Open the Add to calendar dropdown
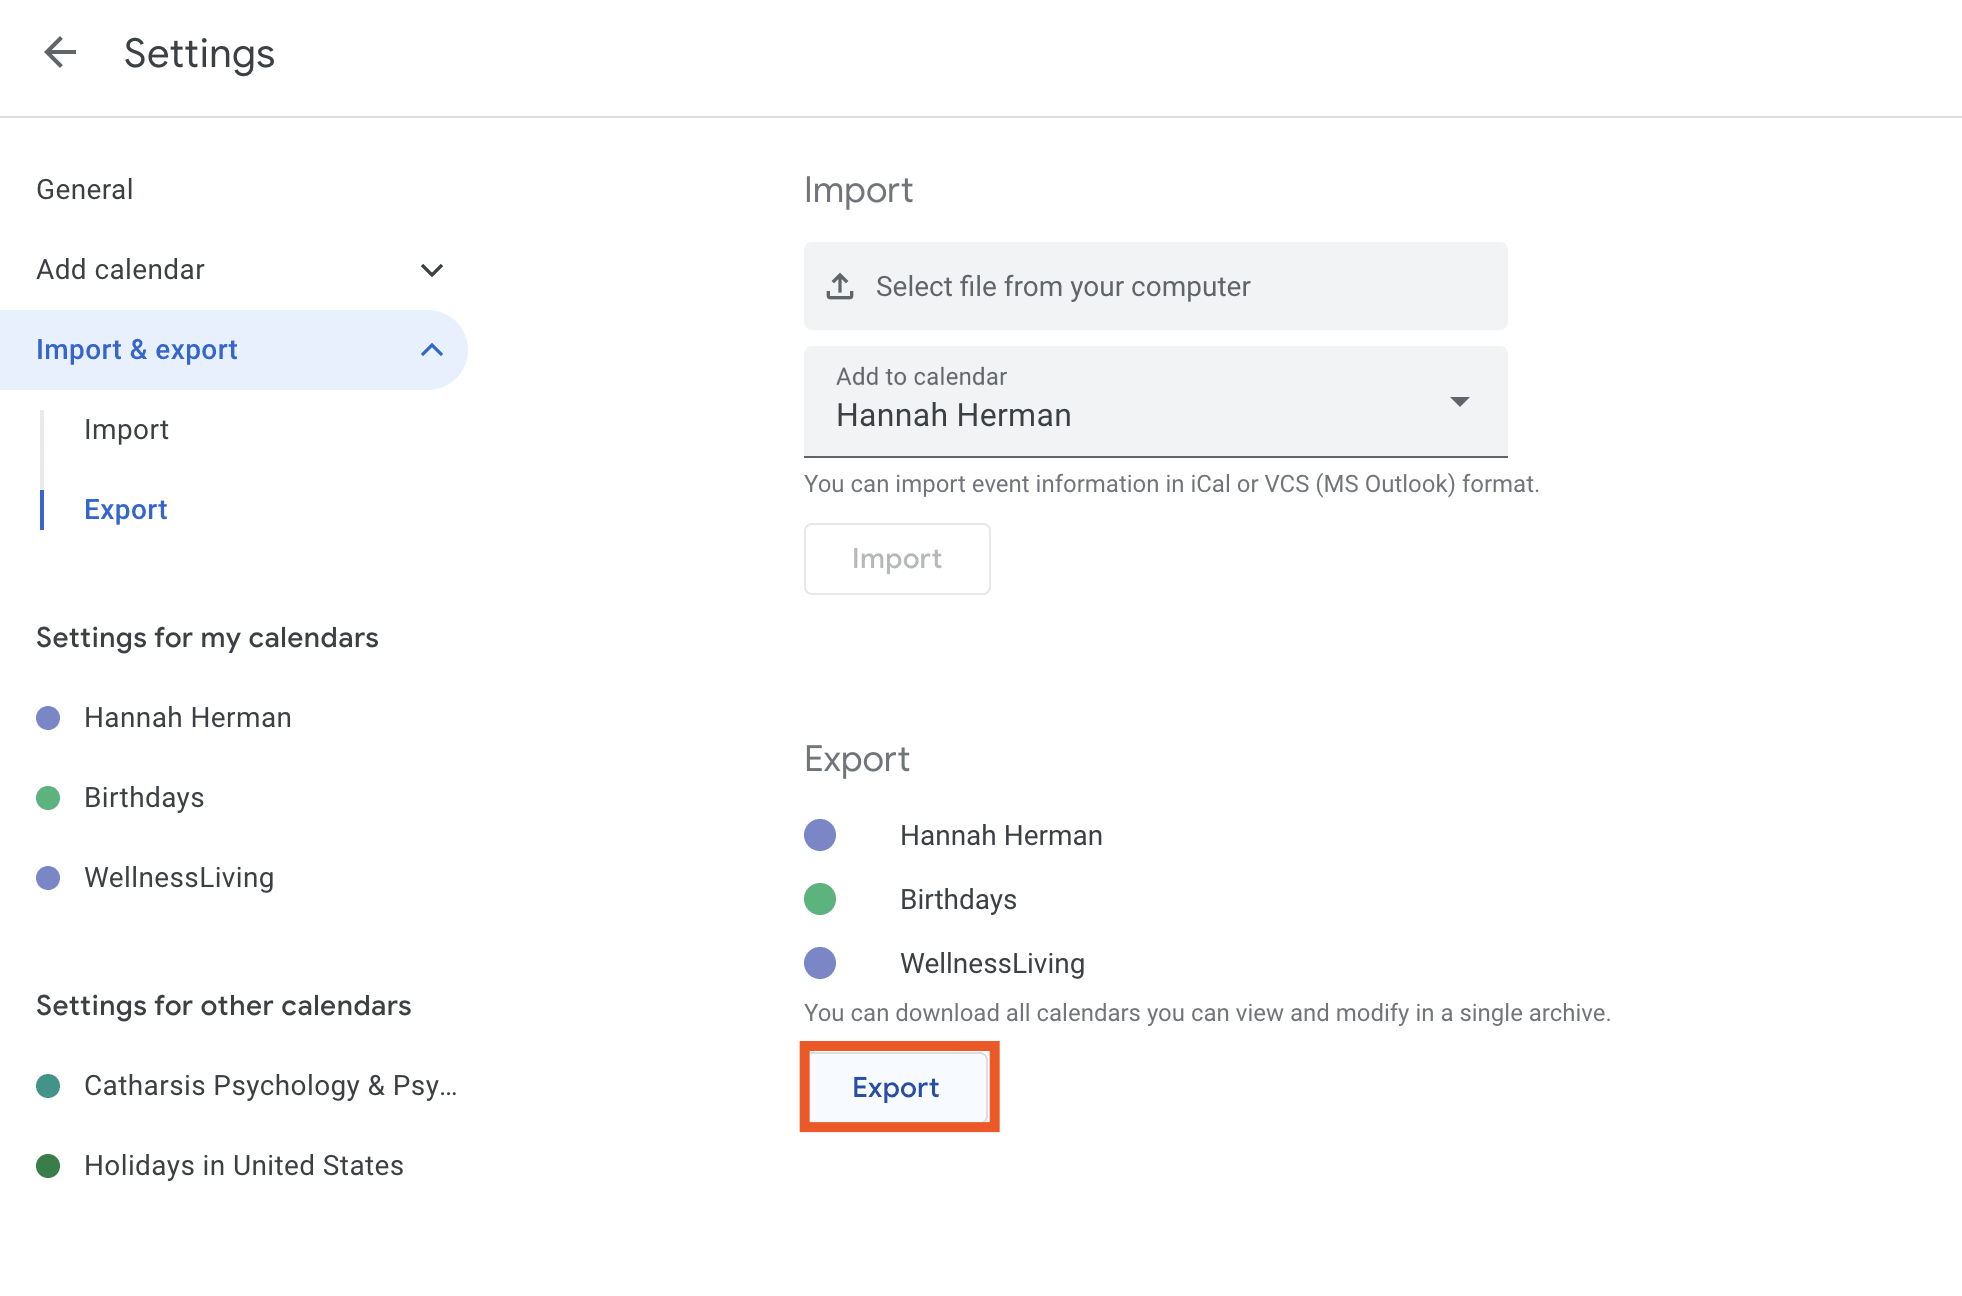The height and width of the screenshot is (1296, 1962). [x=1459, y=402]
